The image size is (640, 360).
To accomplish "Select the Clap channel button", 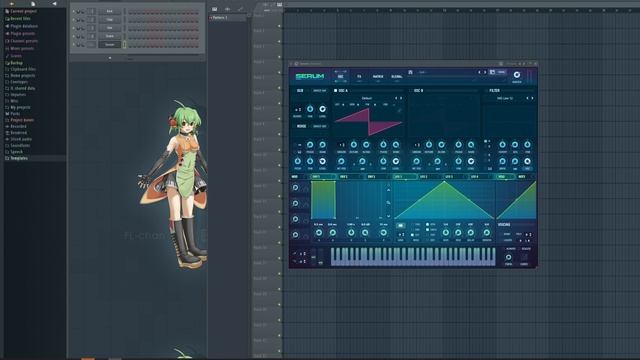I will pyautogui.click(x=109, y=20).
